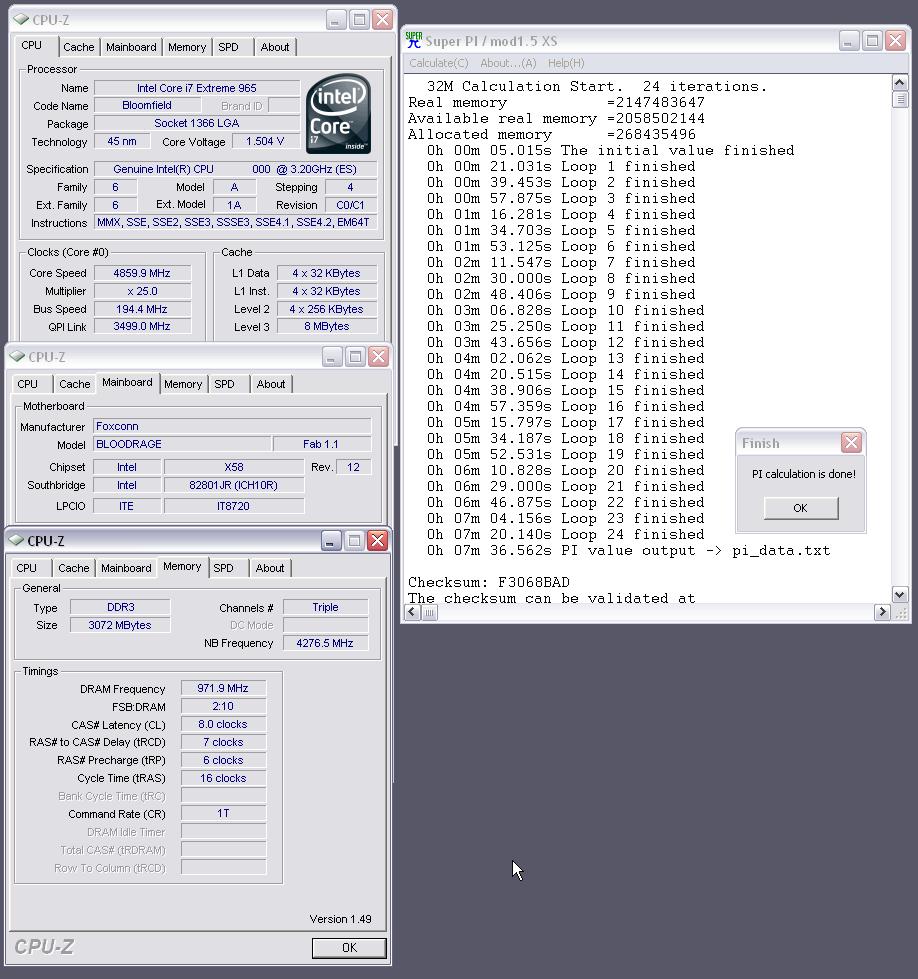Screen dimensions: 918x979
Task: Click Super PI vertical scrollbar thumb
Action: point(900,99)
